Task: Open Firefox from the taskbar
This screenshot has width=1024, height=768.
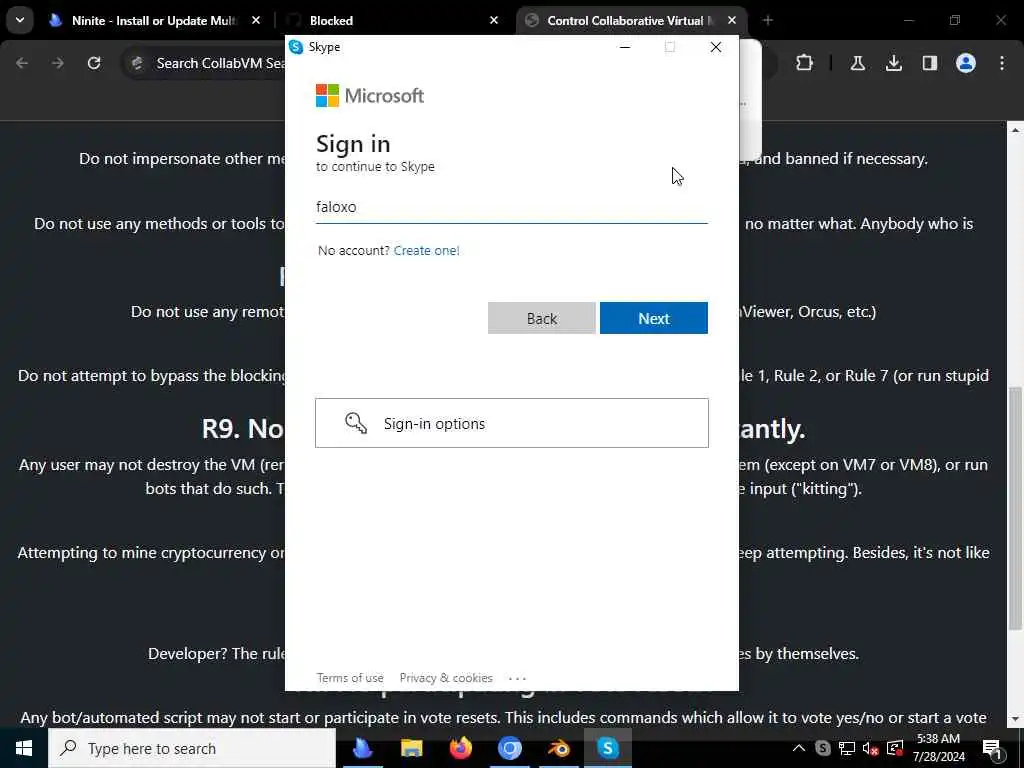Action: pos(460,748)
